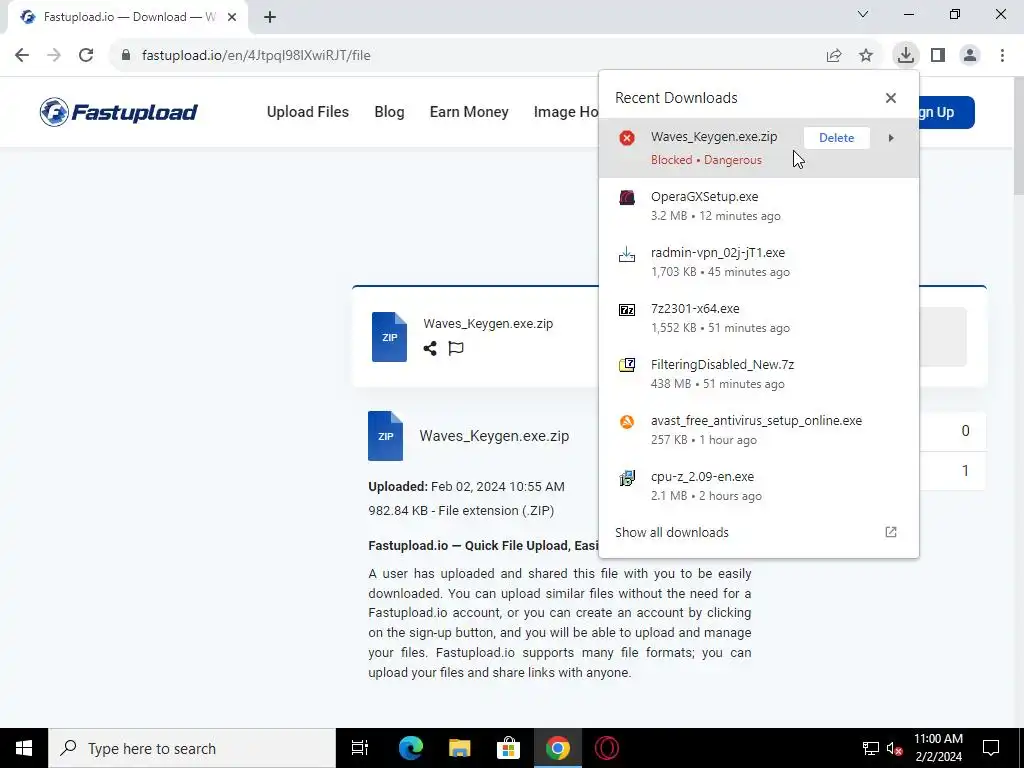Launch Microsoft Edge from taskbar
Image resolution: width=1024 pixels, height=768 pixels.
411,748
